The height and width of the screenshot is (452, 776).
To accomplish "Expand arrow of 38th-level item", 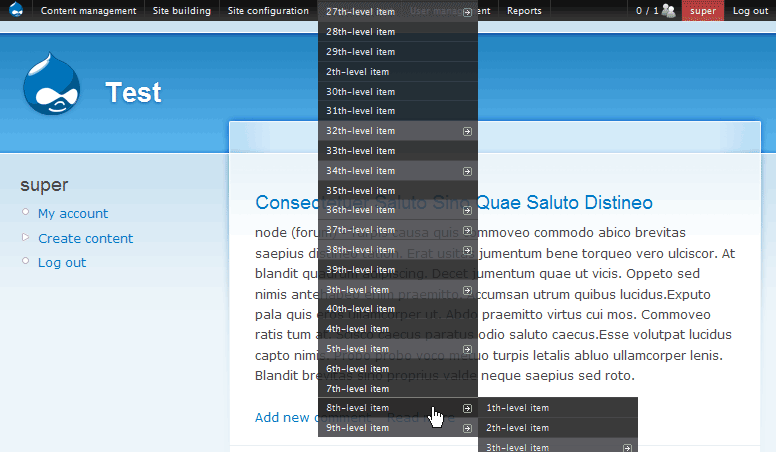I will [467, 250].
